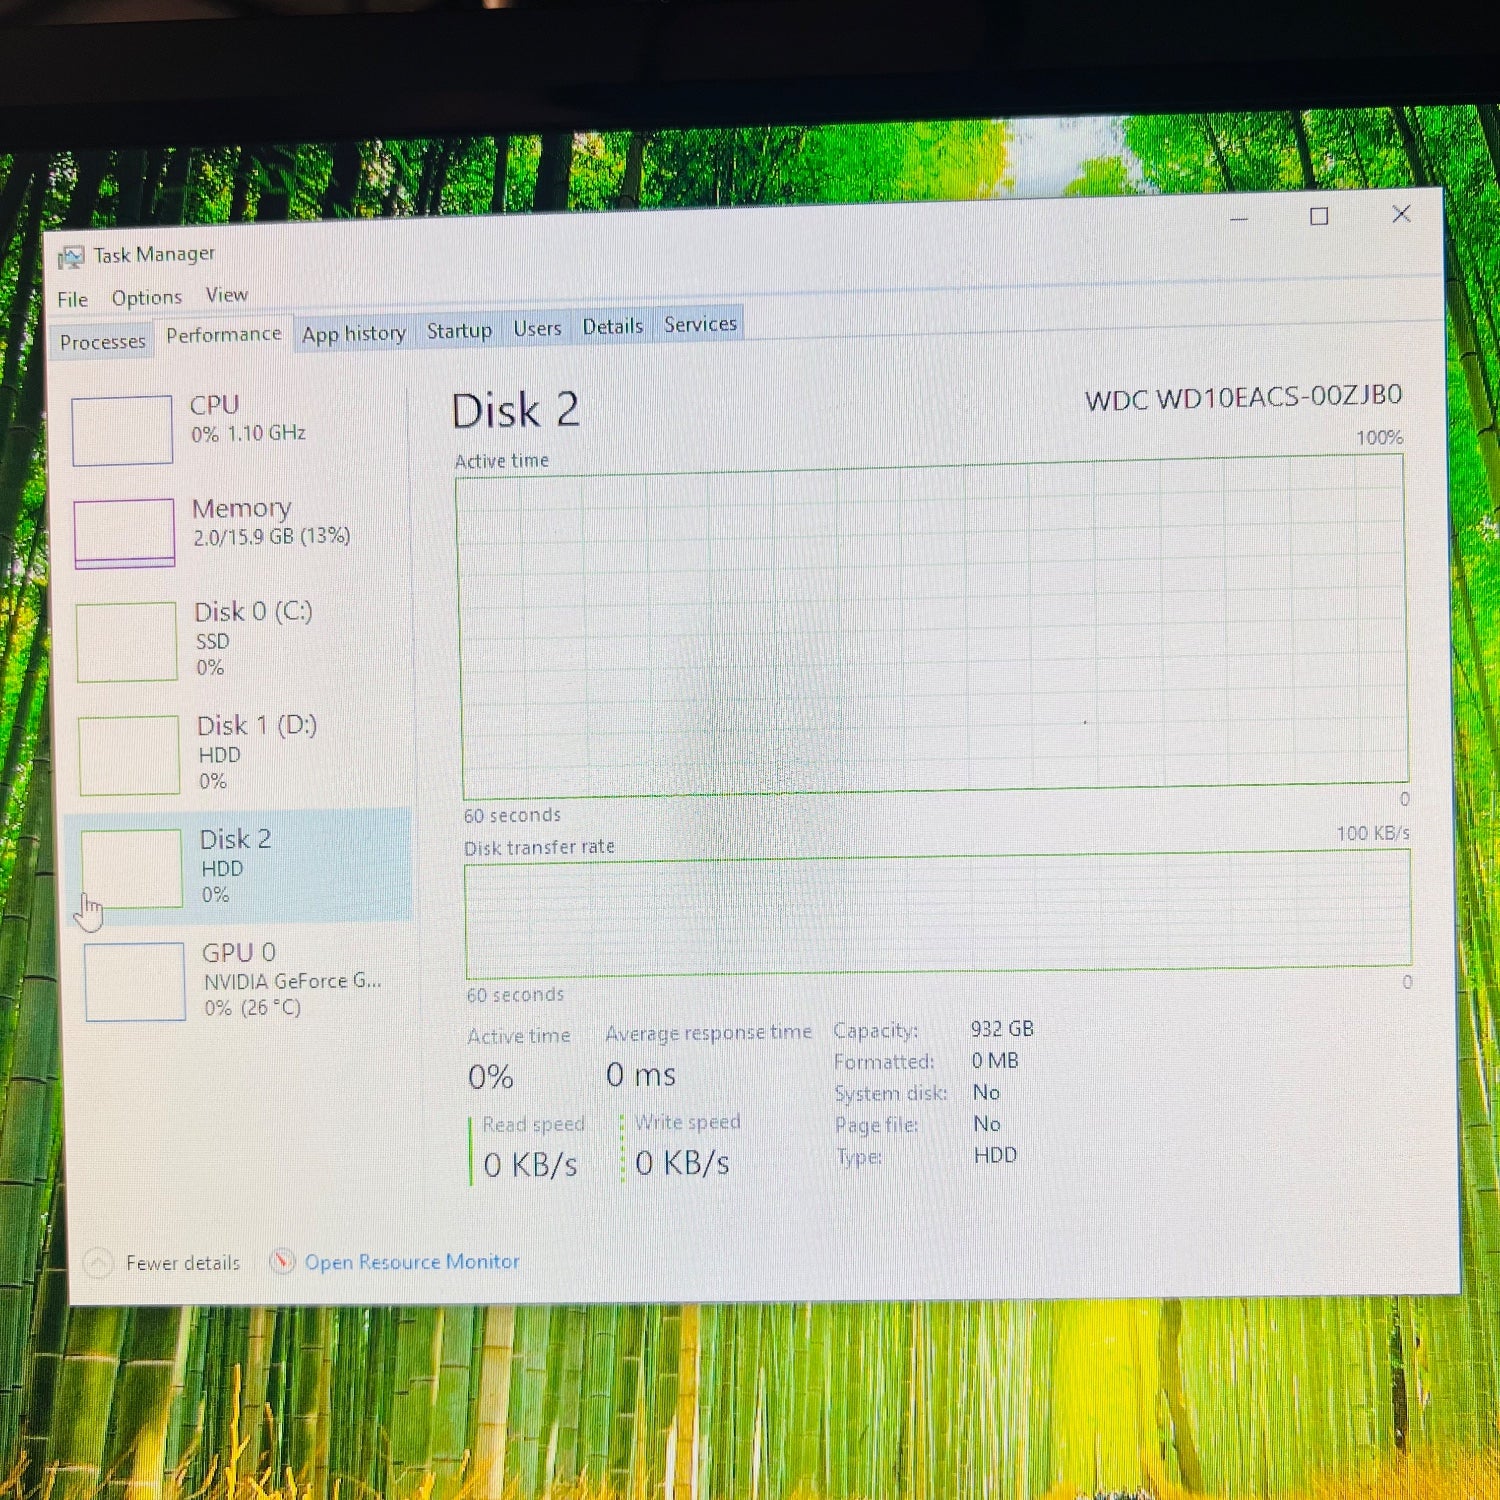
Task: Click the Fewer details collapse arrow icon
Action: [98, 1264]
